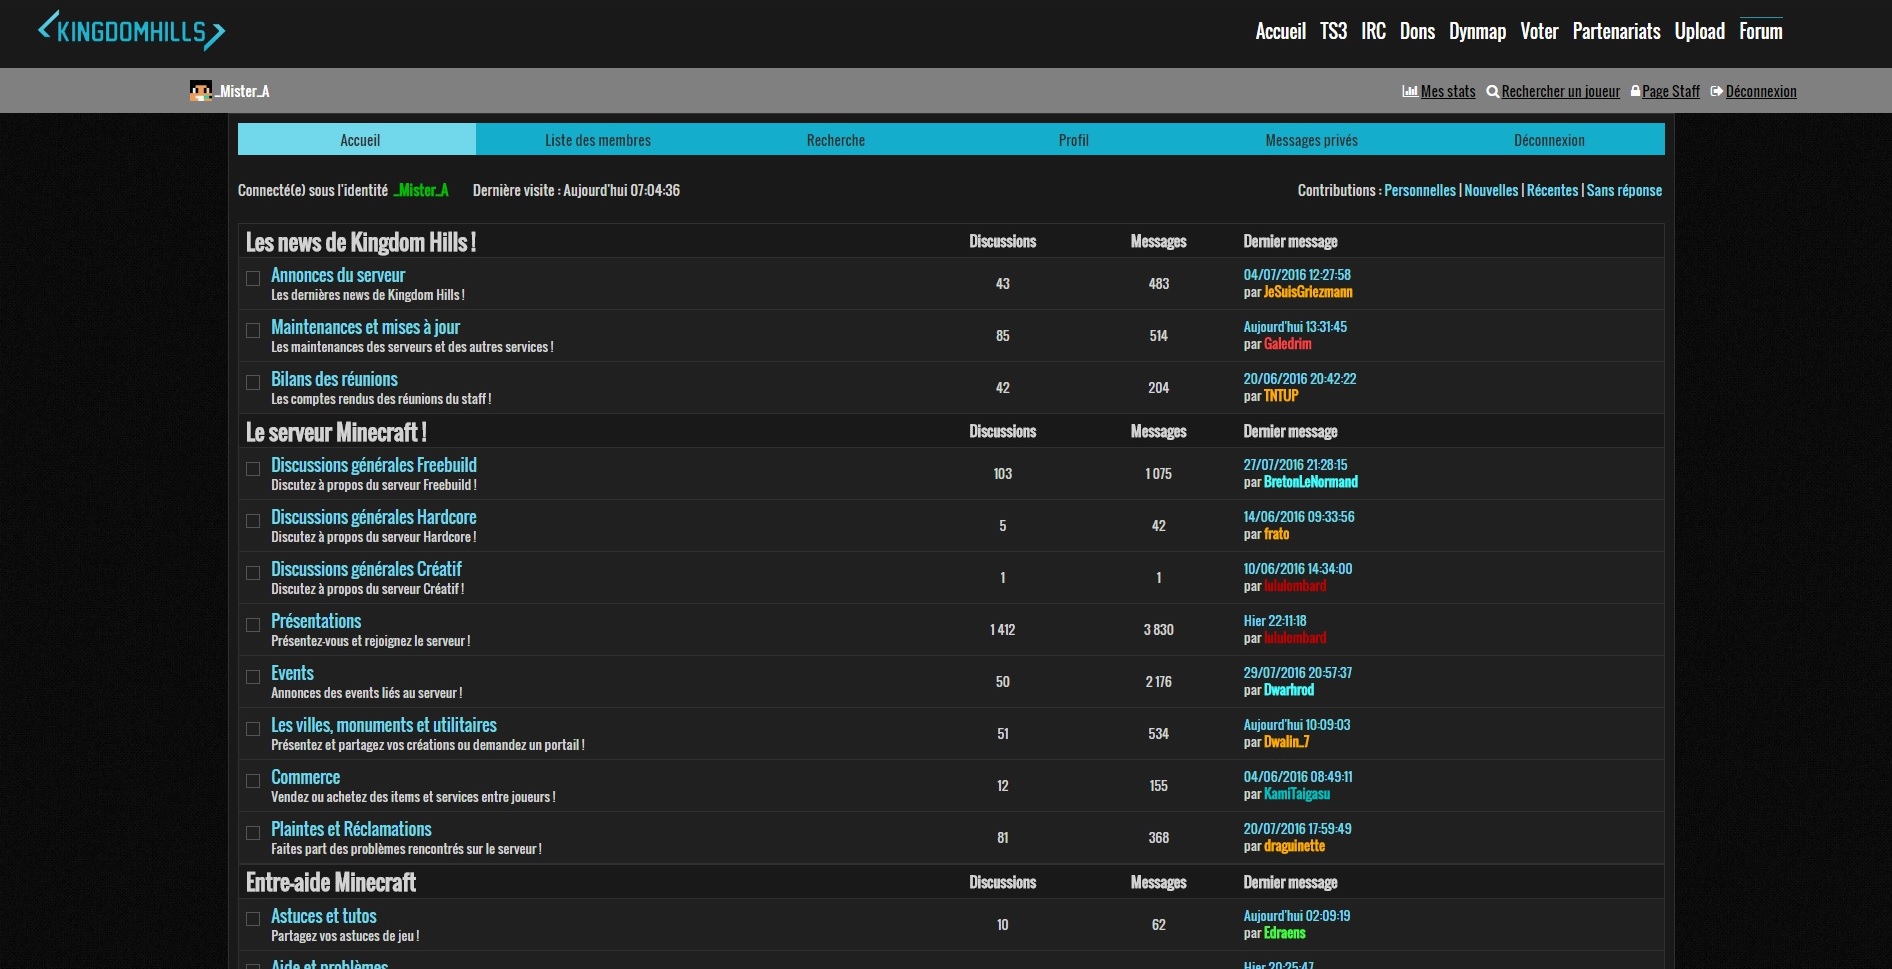Click status box next to Commerce
Image resolution: width=1892 pixels, height=969 pixels.
253,781
